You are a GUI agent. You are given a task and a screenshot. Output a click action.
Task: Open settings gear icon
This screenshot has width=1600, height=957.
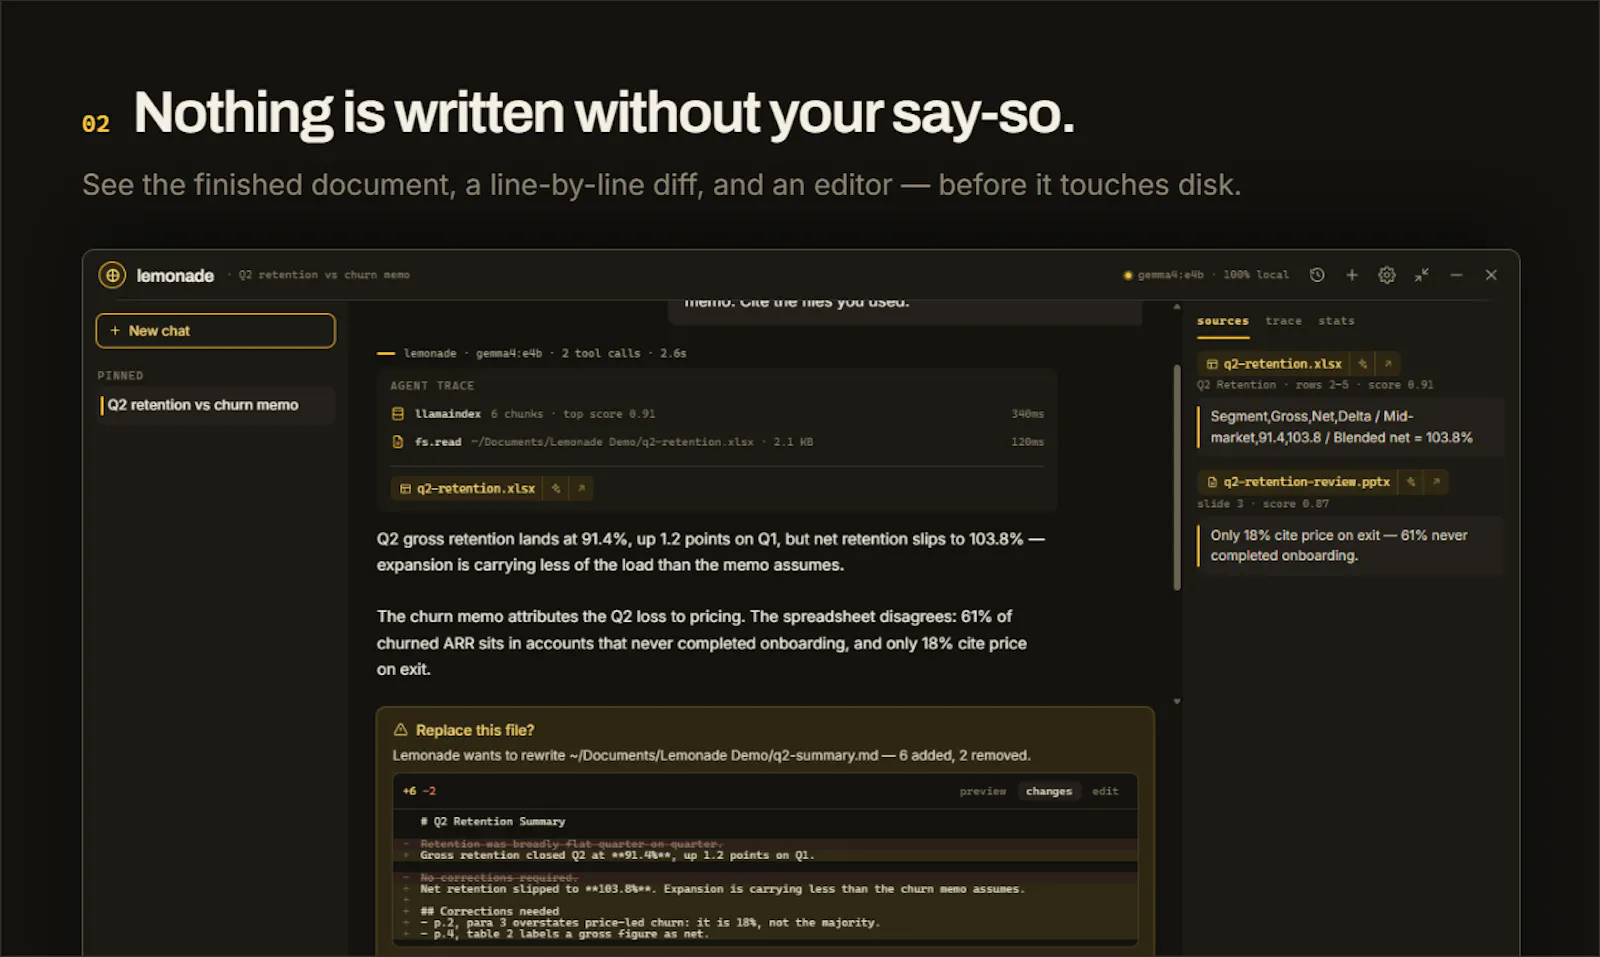(1387, 275)
